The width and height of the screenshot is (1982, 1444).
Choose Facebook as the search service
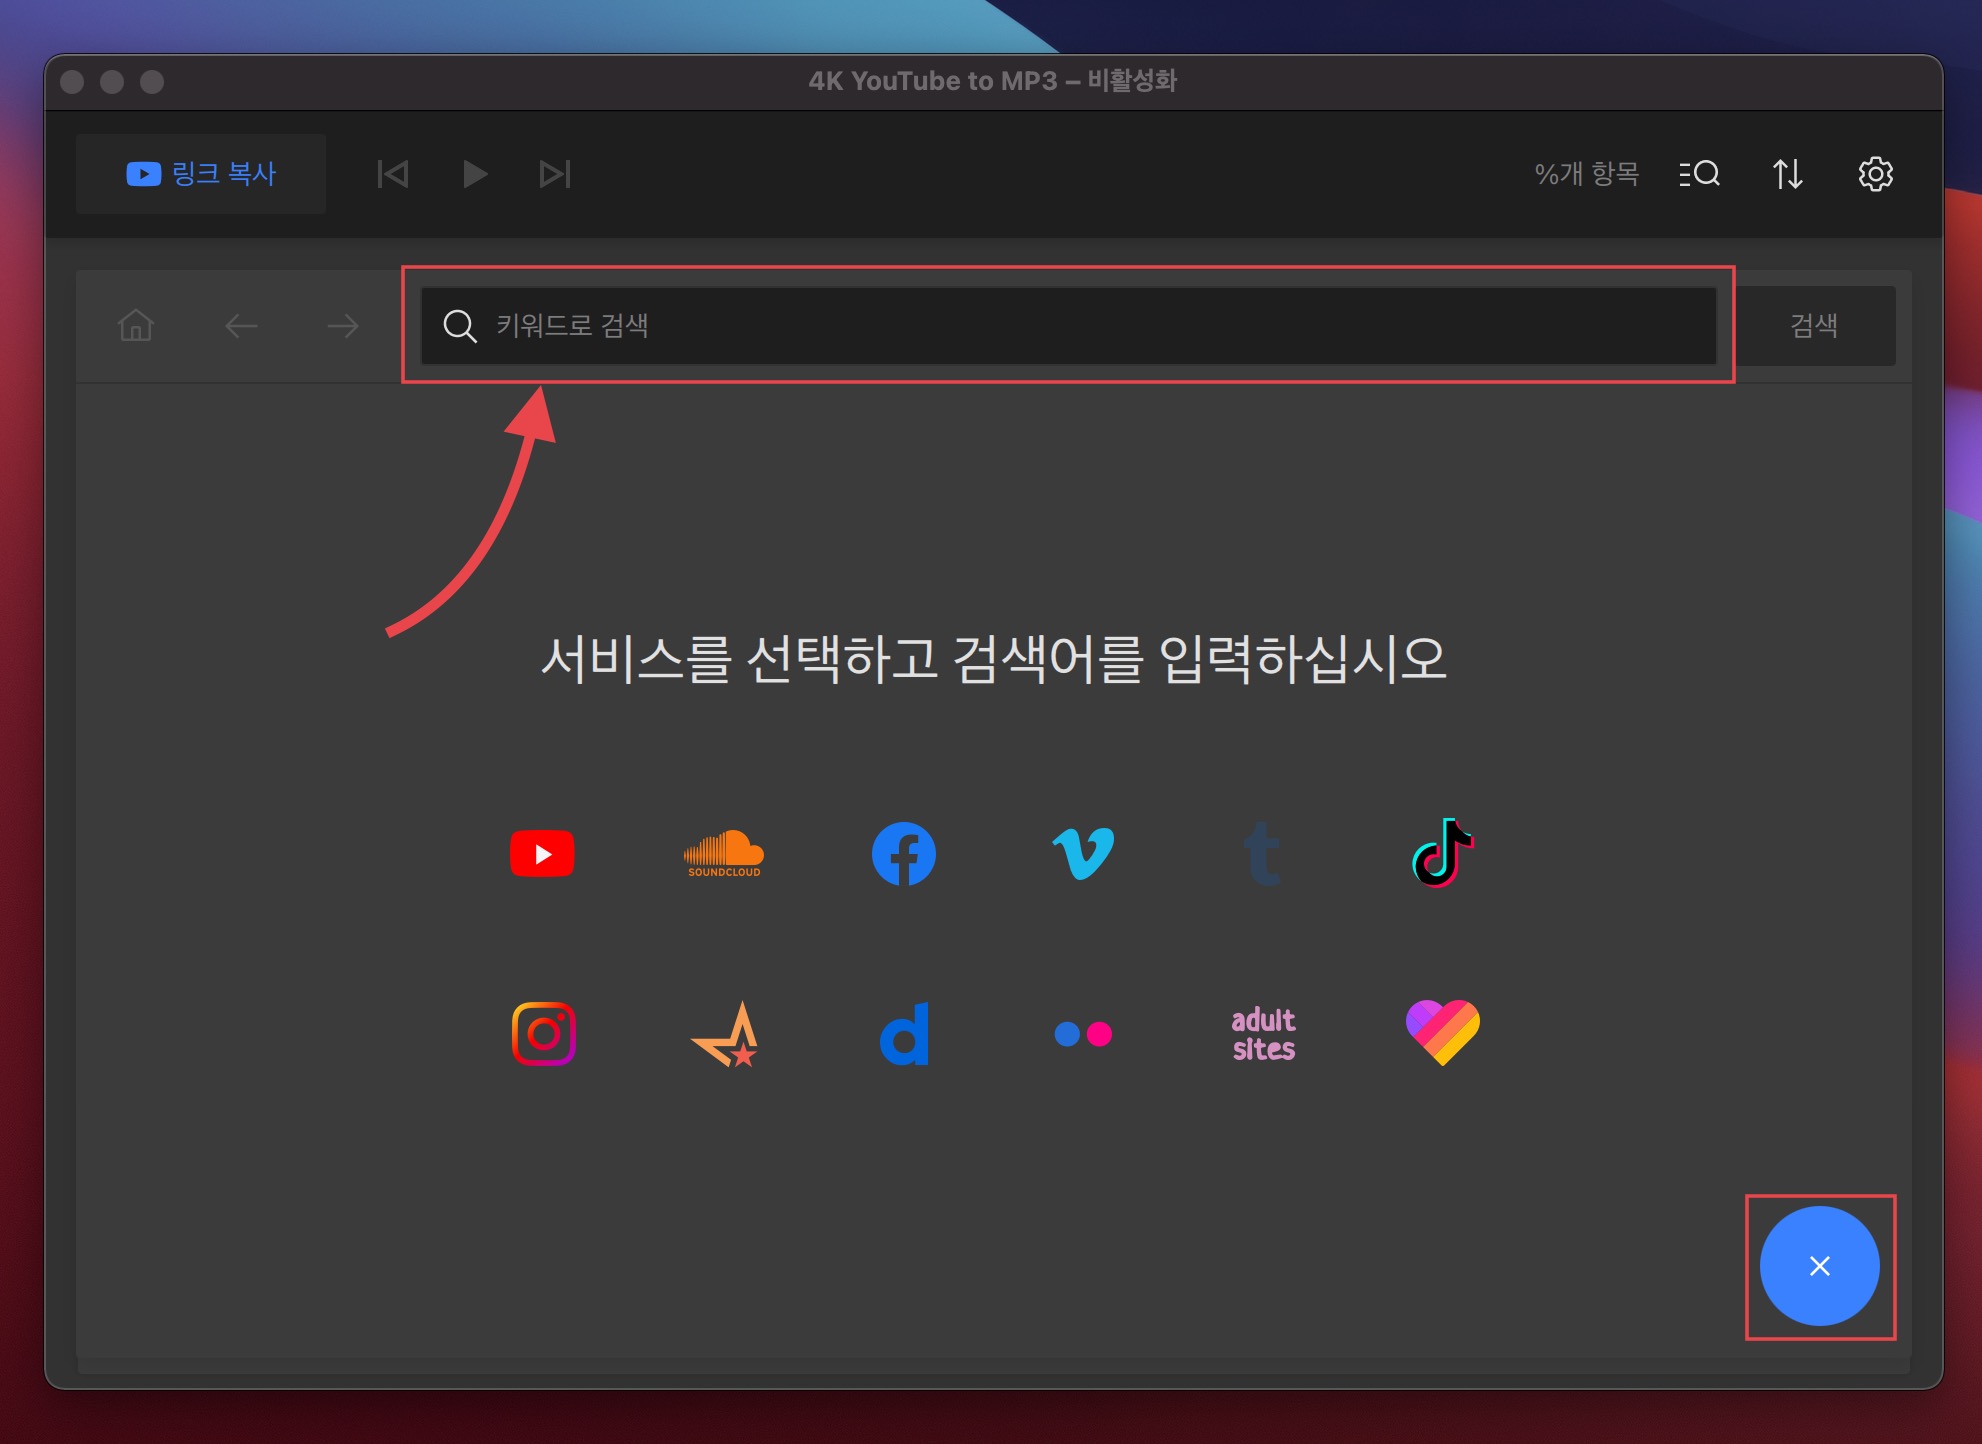pyautogui.click(x=903, y=854)
